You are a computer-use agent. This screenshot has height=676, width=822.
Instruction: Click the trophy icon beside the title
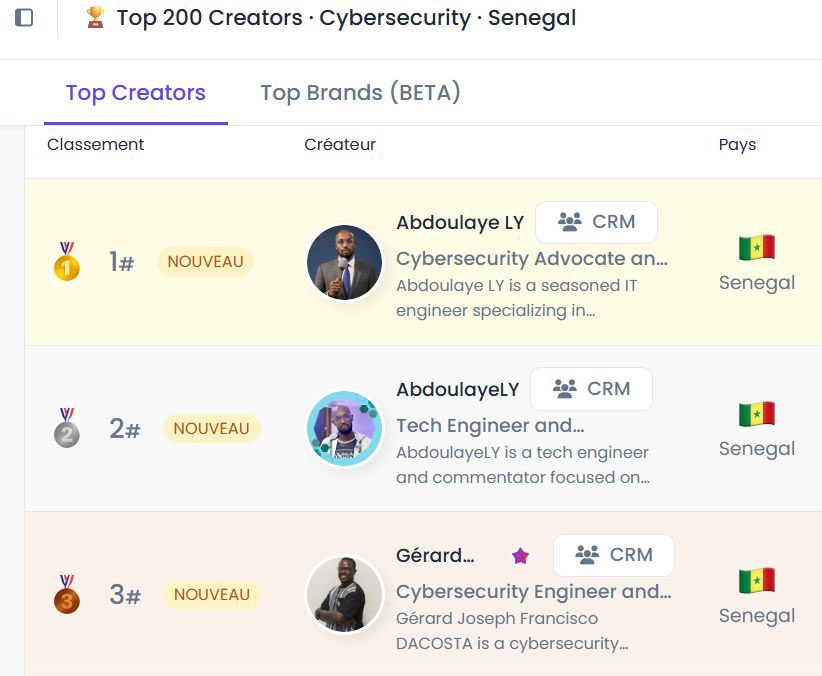coord(95,17)
